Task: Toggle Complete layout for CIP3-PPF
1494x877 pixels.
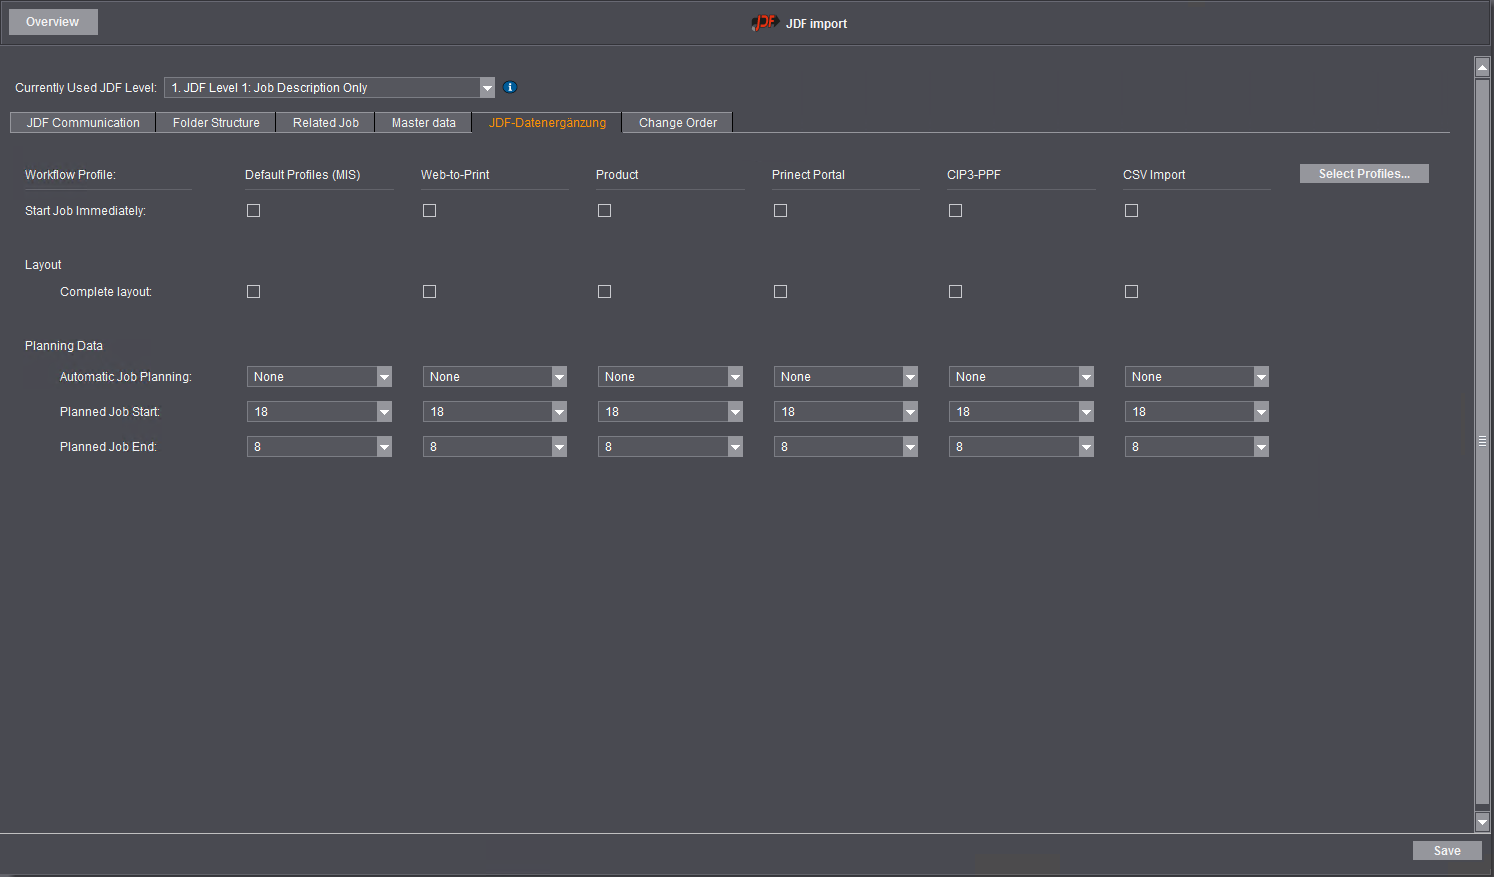Action: tap(955, 292)
